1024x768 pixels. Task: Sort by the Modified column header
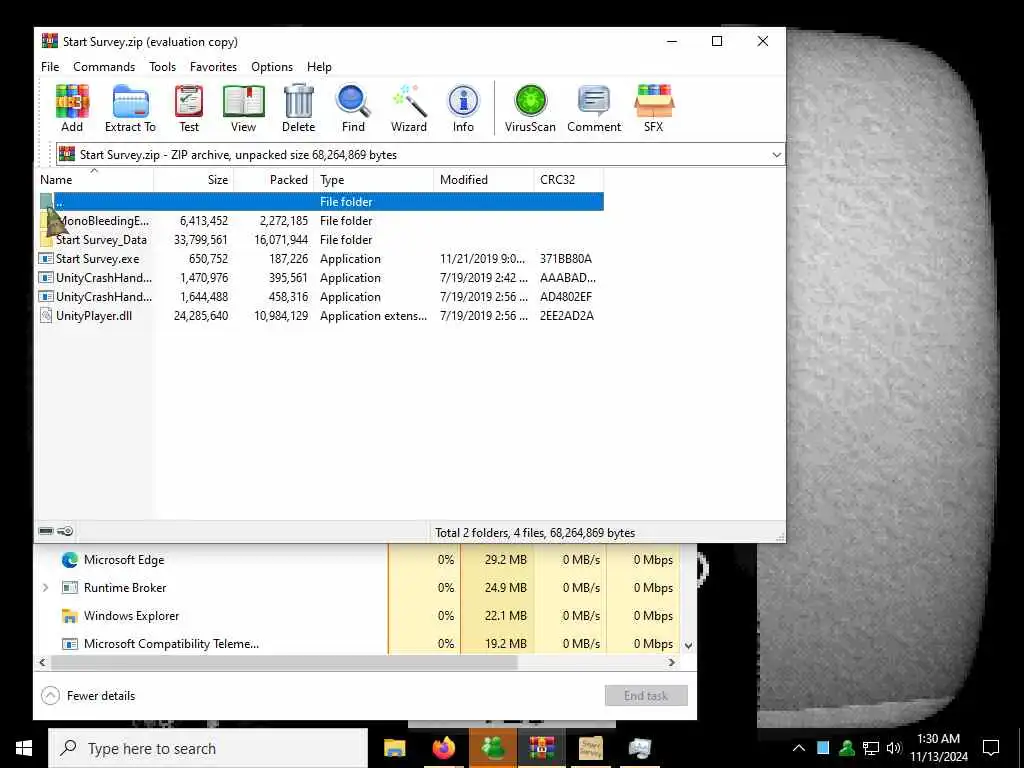click(x=483, y=180)
